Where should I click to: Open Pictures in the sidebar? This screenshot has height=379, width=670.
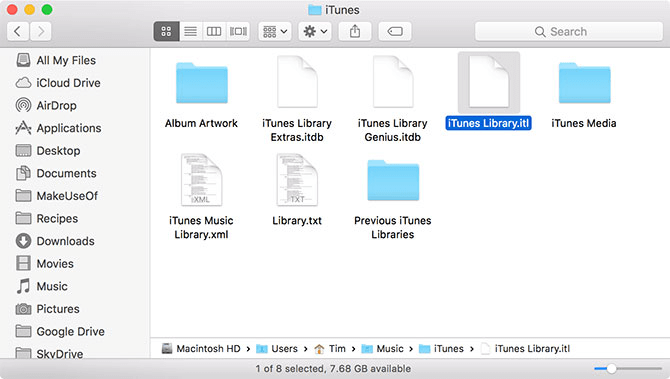click(x=47, y=309)
